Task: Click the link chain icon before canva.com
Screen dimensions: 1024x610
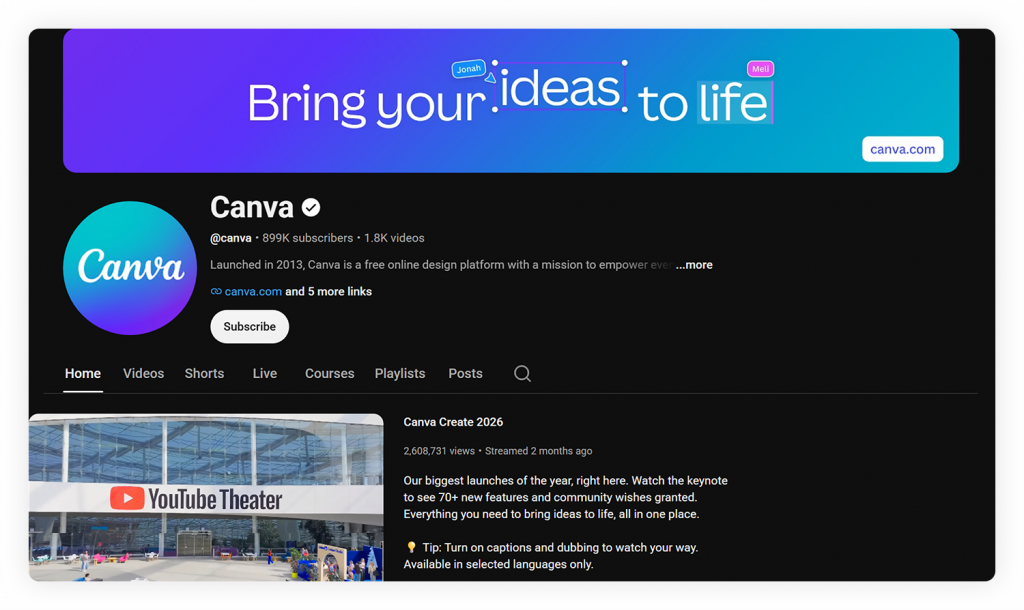Action: [x=216, y=291]
